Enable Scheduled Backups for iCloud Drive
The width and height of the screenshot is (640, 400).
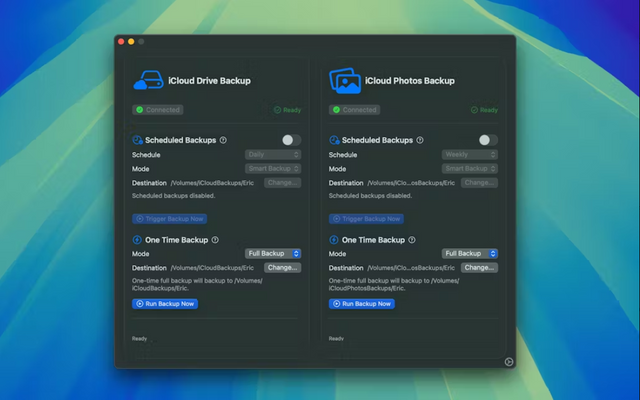[291, 140]
